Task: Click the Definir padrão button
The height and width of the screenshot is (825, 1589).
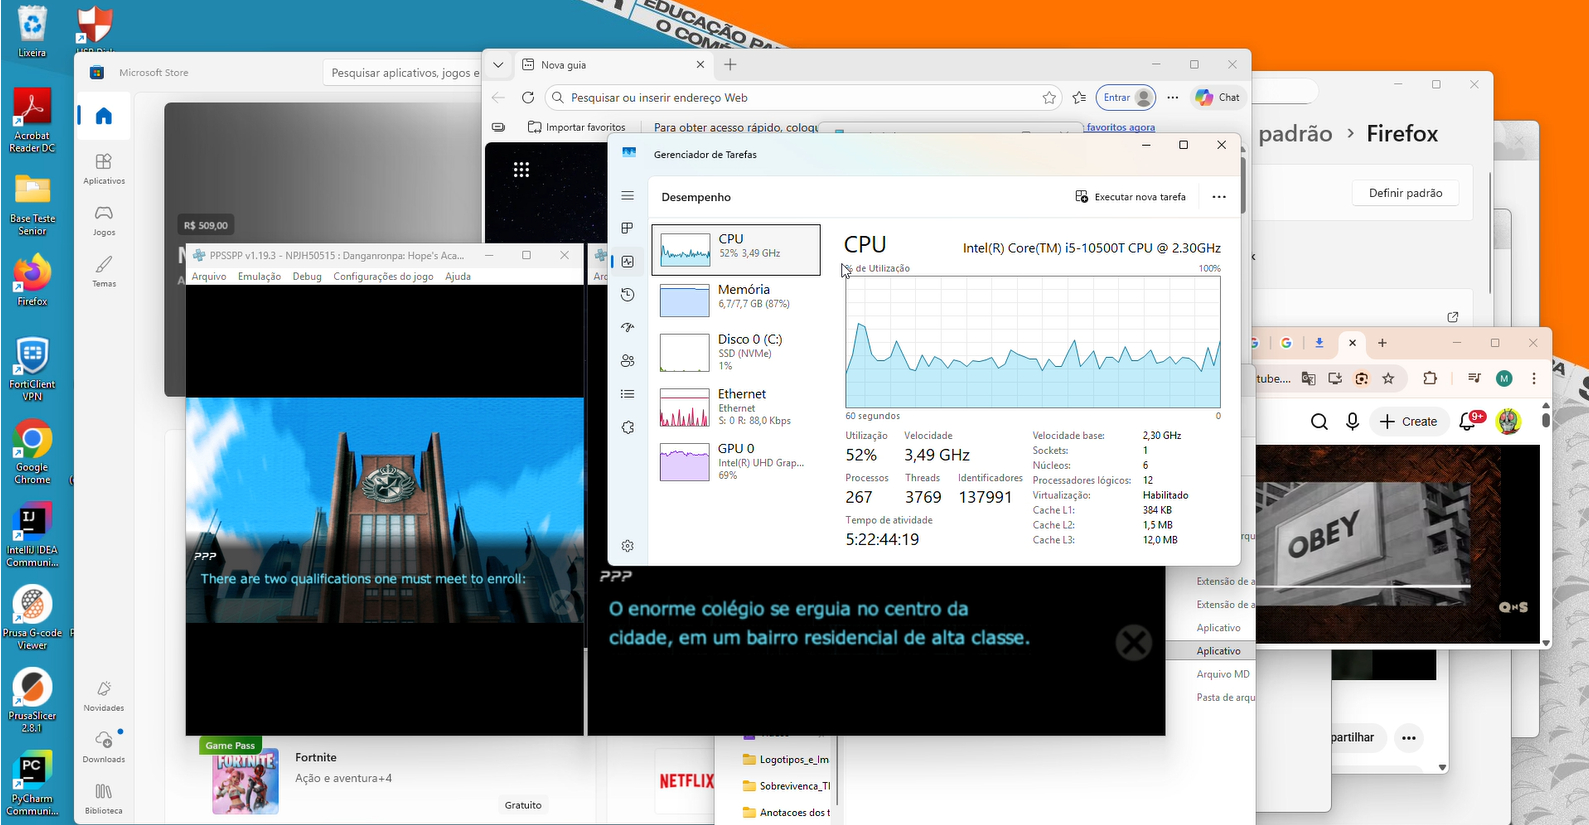Action: pos(1405,193)
